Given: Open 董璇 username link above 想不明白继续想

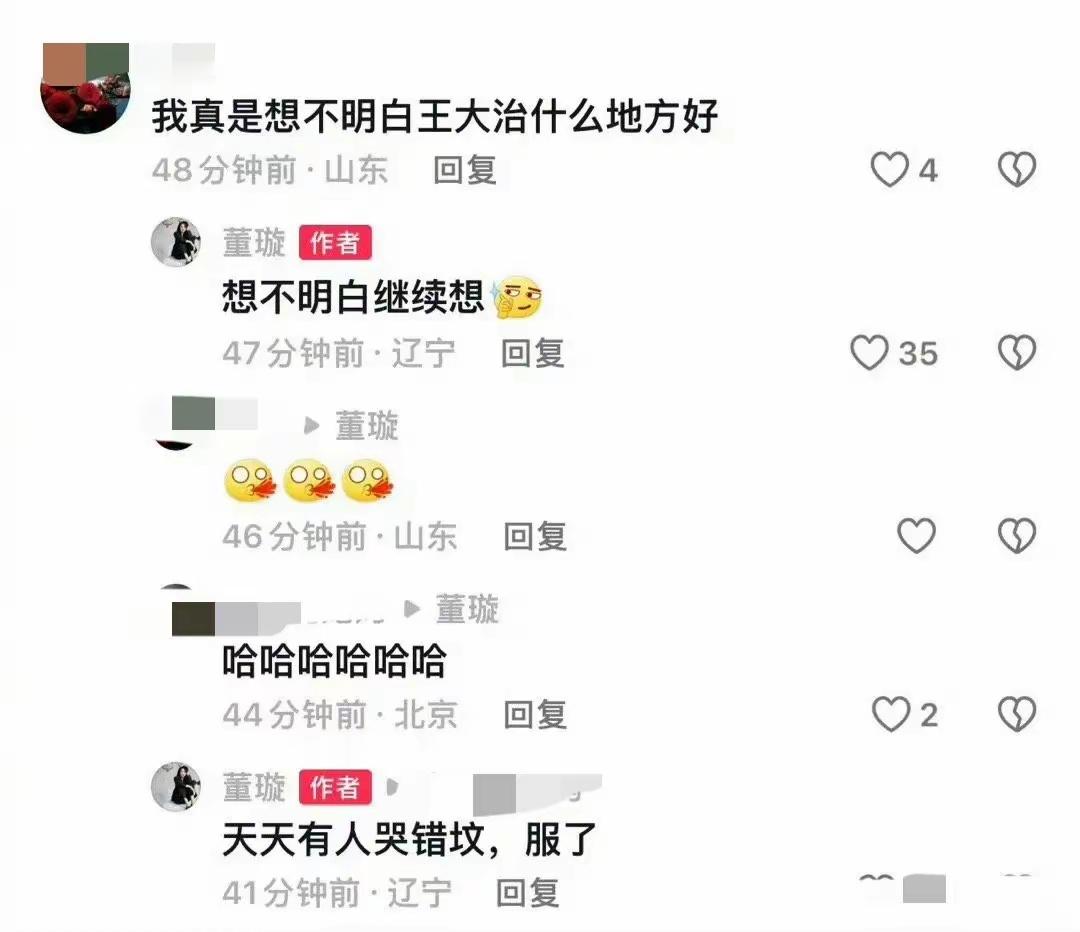Looking at the screenshot, I should (254, 242).
